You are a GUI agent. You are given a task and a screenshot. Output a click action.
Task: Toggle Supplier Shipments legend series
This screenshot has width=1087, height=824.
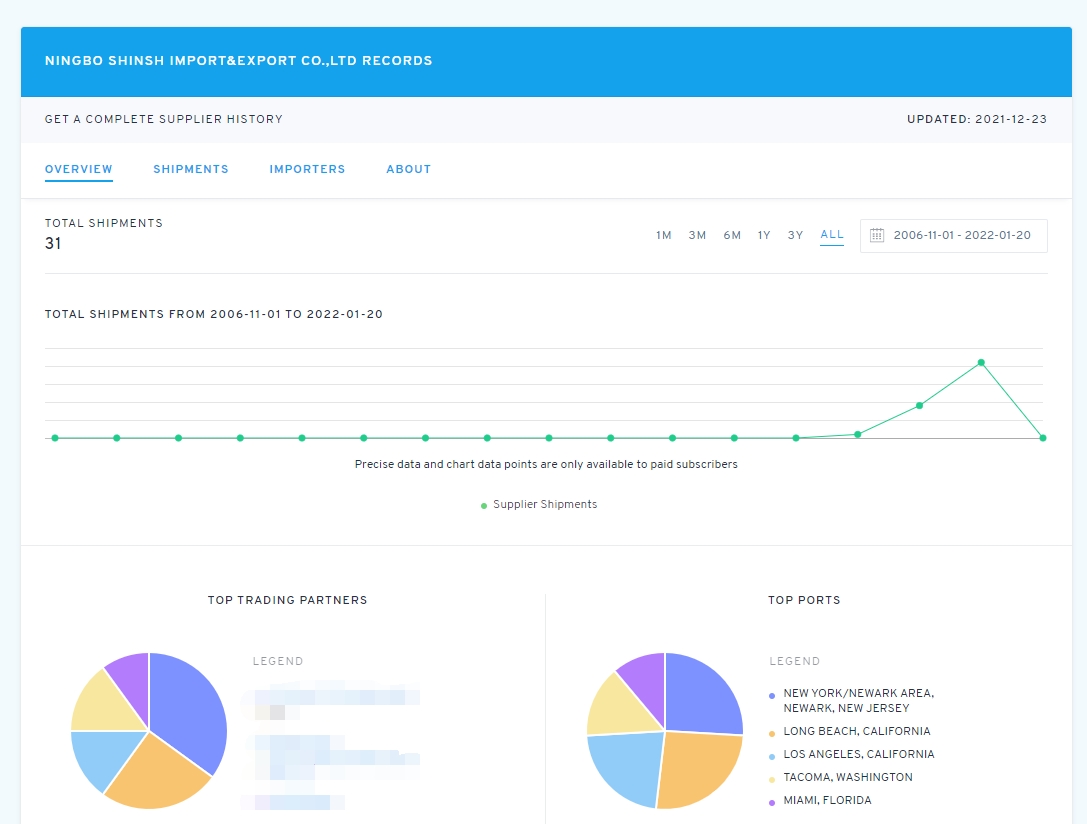pos(539,505)
